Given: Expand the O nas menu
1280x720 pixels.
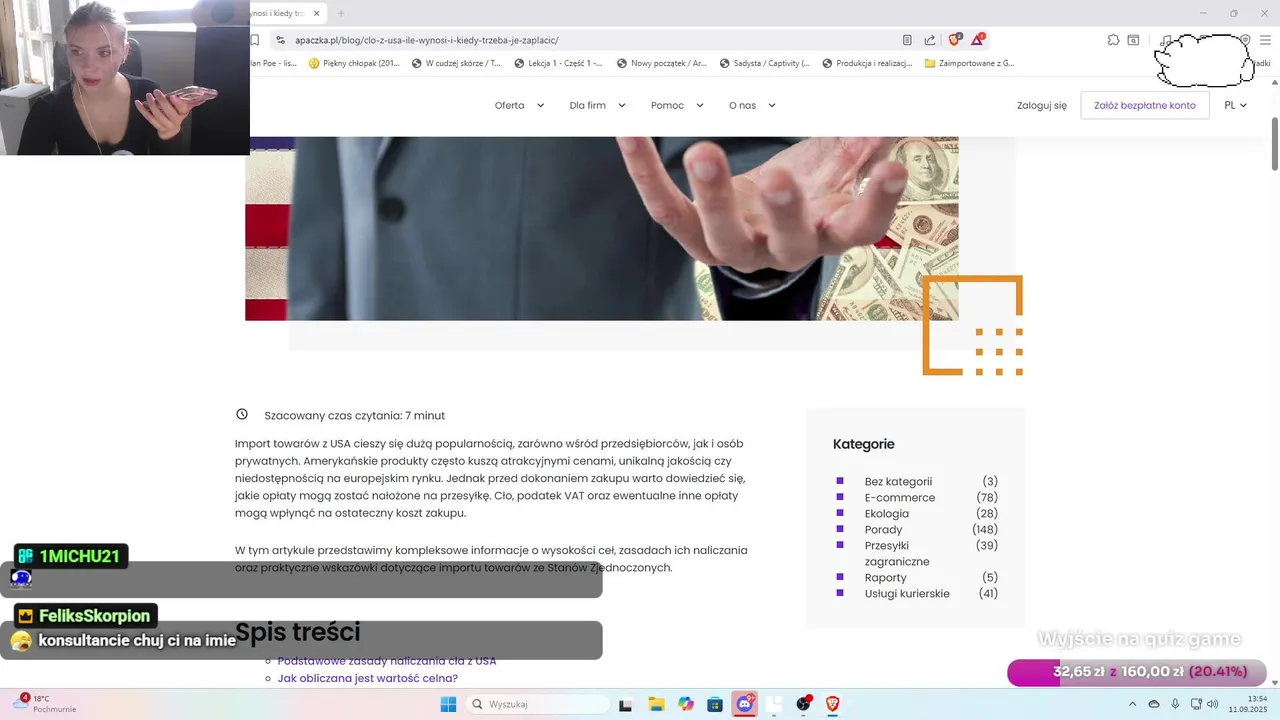Looking at the screenshot, I should [x=752, y=105].
